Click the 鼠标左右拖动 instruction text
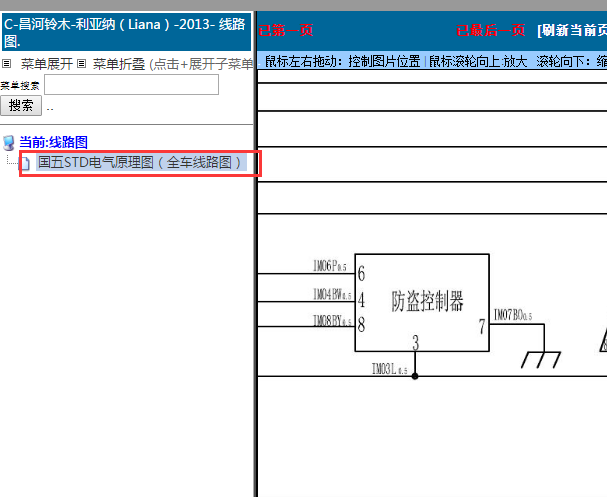This screenshot has height=497, width=607. point(343,61)
